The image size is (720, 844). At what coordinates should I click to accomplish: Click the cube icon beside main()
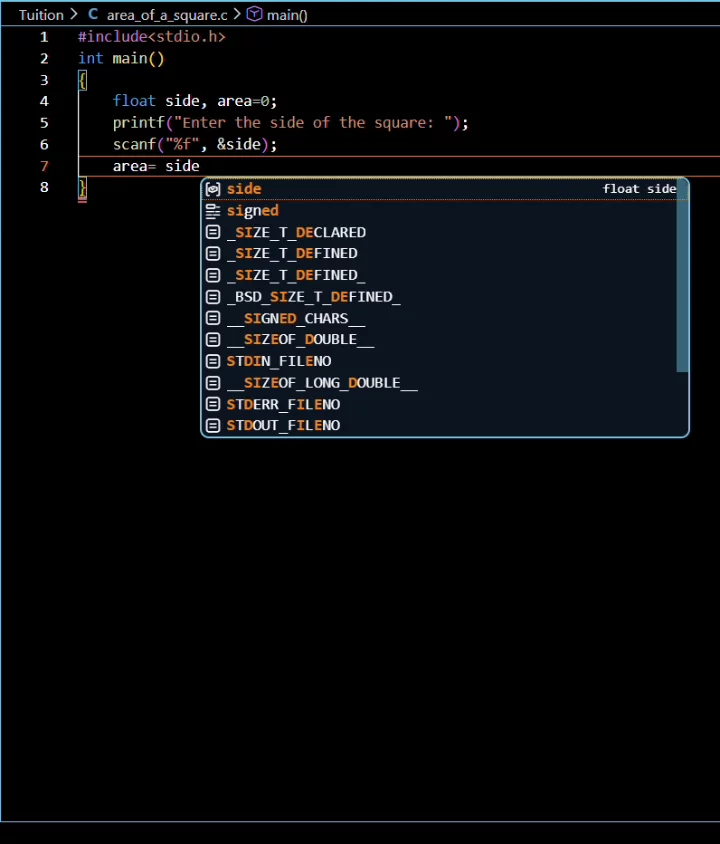point(255,14)
